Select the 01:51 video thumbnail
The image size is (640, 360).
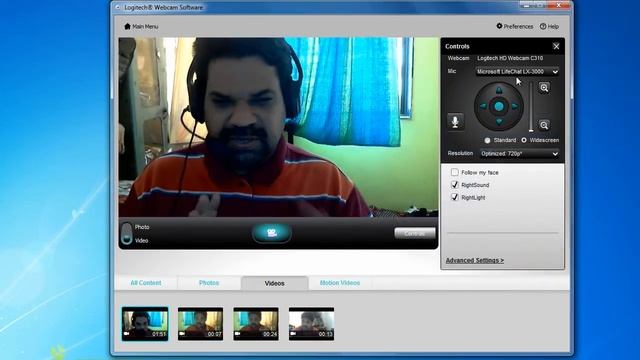[145, 324]
